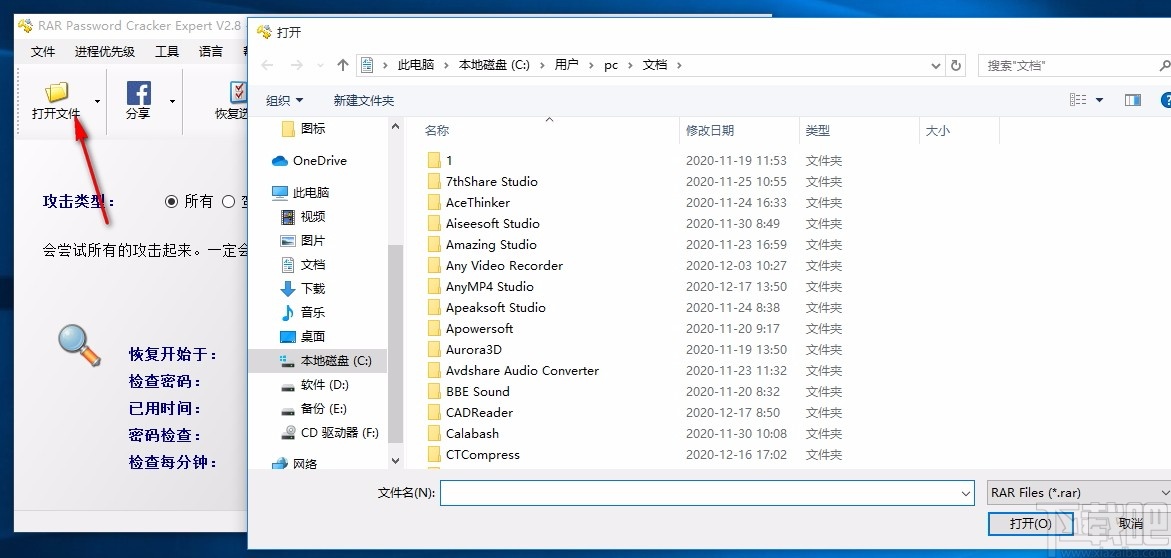Select the Apowersoft folder
This screenshot has width=1171, height=558.
(x=470, y=329)
